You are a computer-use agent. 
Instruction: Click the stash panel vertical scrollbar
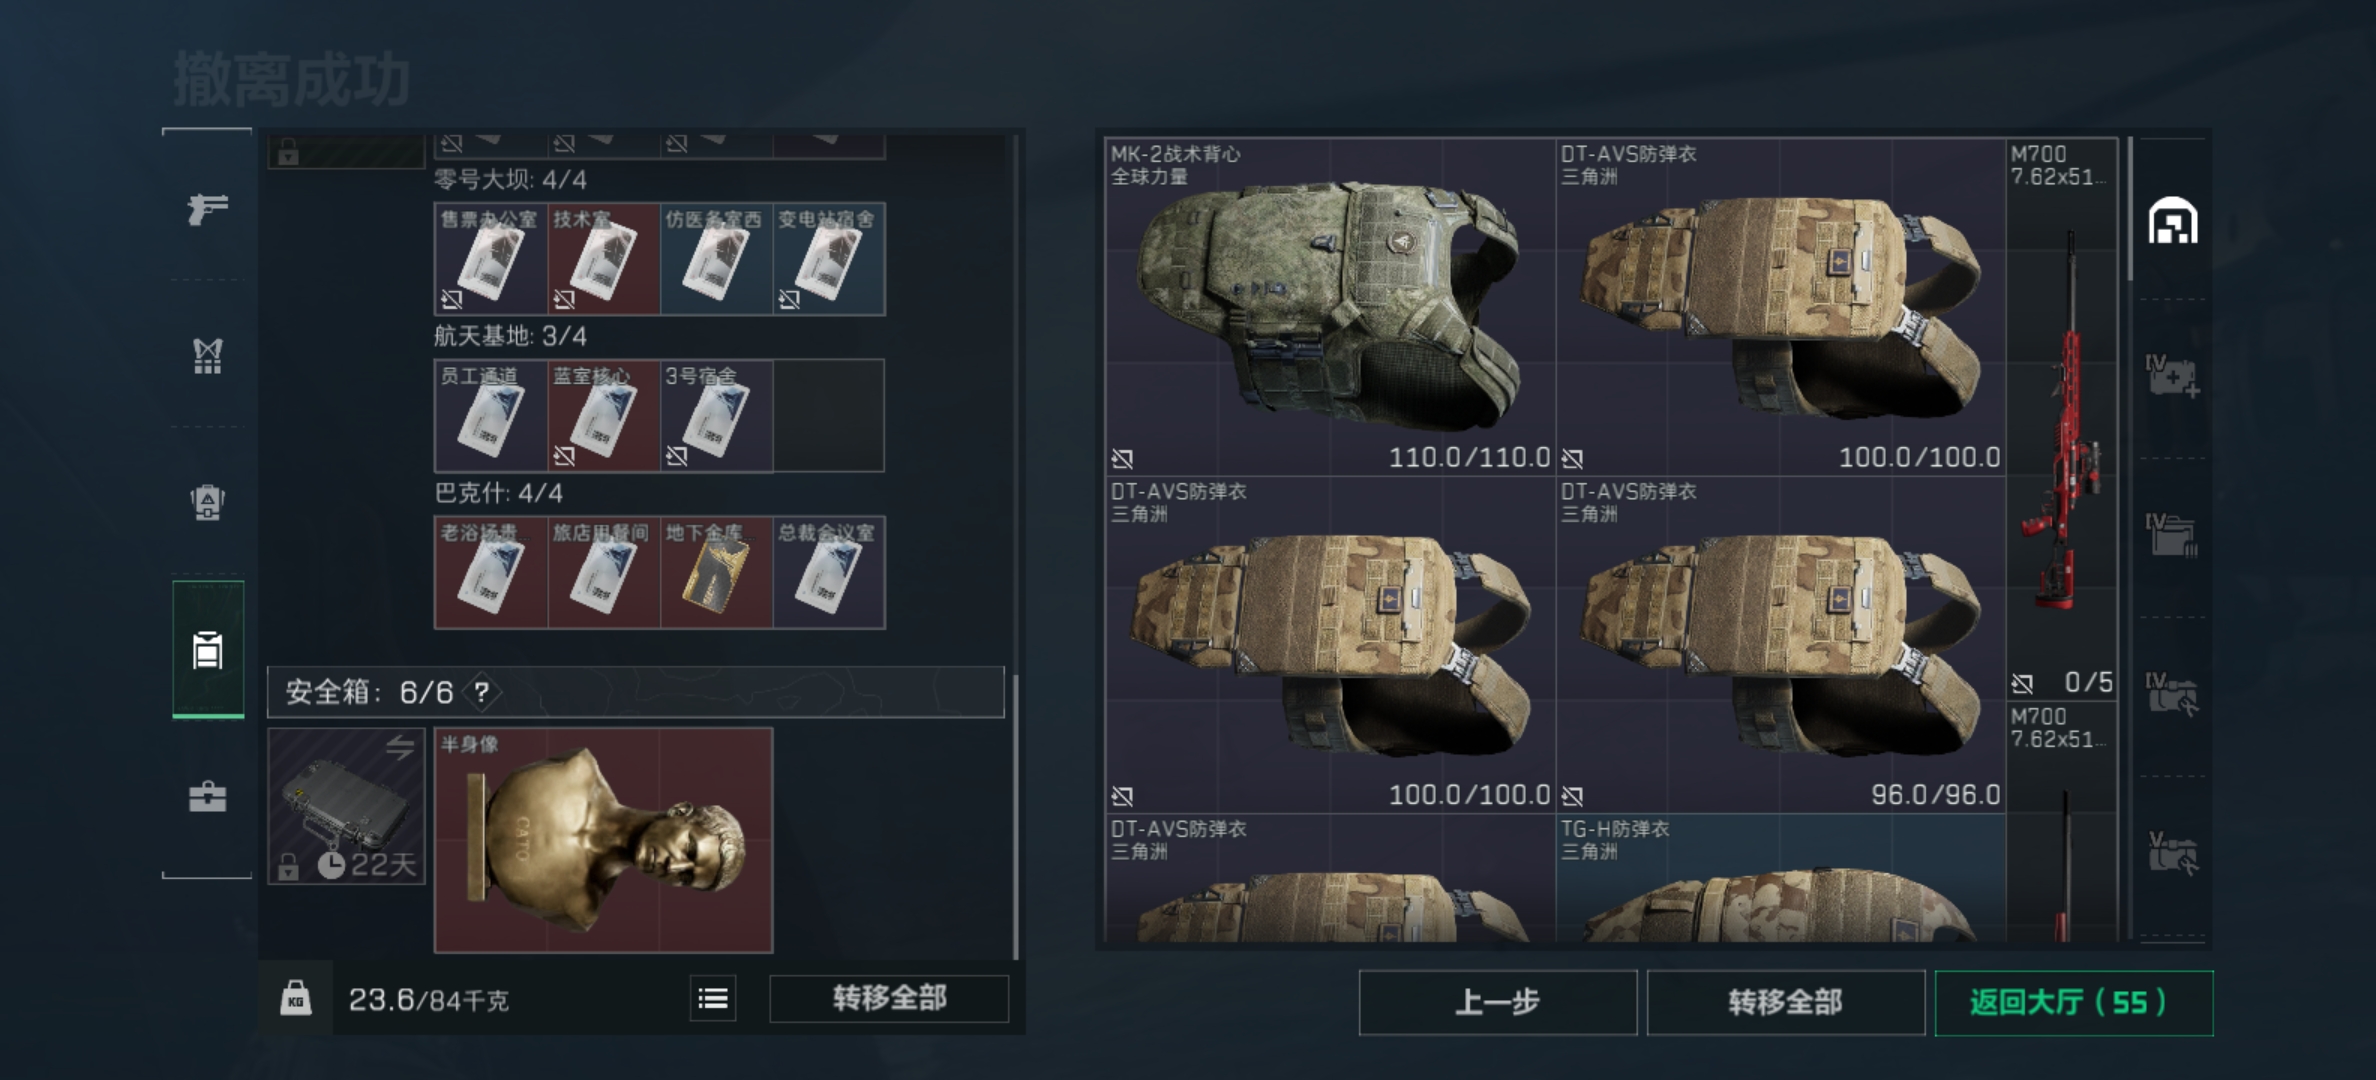(x=2130, y=210)
